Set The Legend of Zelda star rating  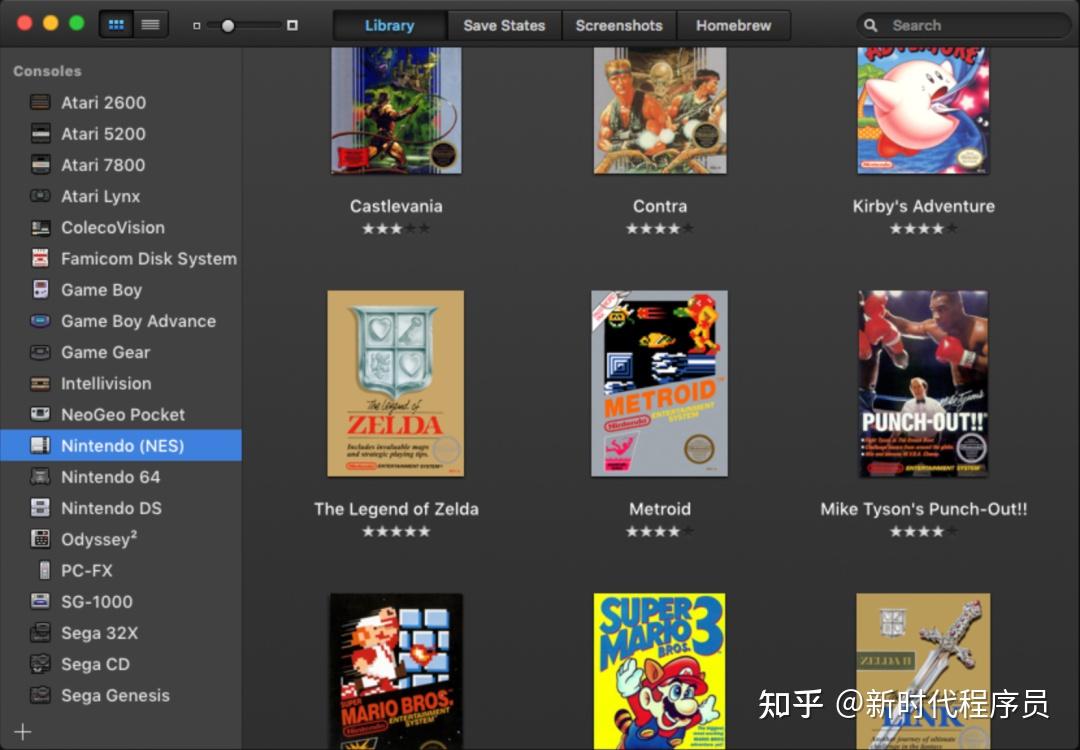click(396, 531)
